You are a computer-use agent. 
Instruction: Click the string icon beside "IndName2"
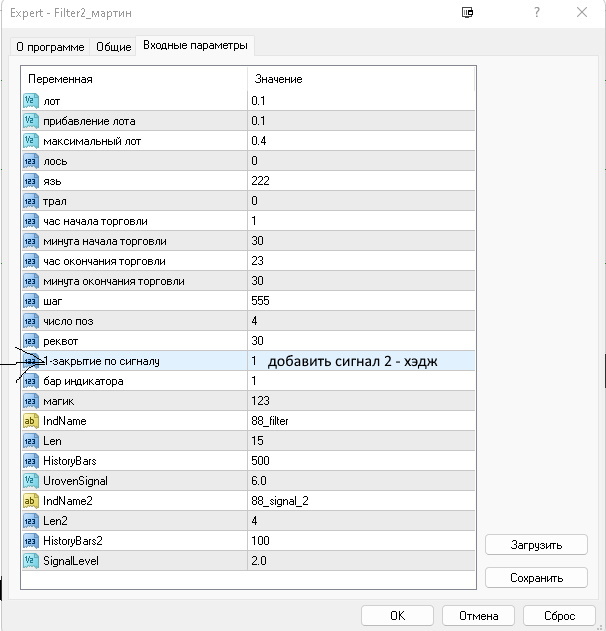click(x=30, y=501)
